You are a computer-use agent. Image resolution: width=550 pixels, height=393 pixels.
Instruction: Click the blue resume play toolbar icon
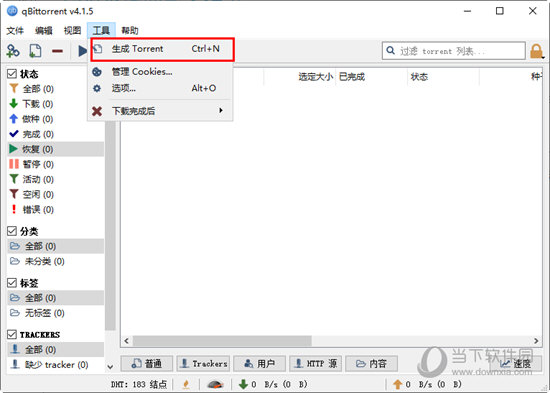pyautogui.click(x=82, y=51)
